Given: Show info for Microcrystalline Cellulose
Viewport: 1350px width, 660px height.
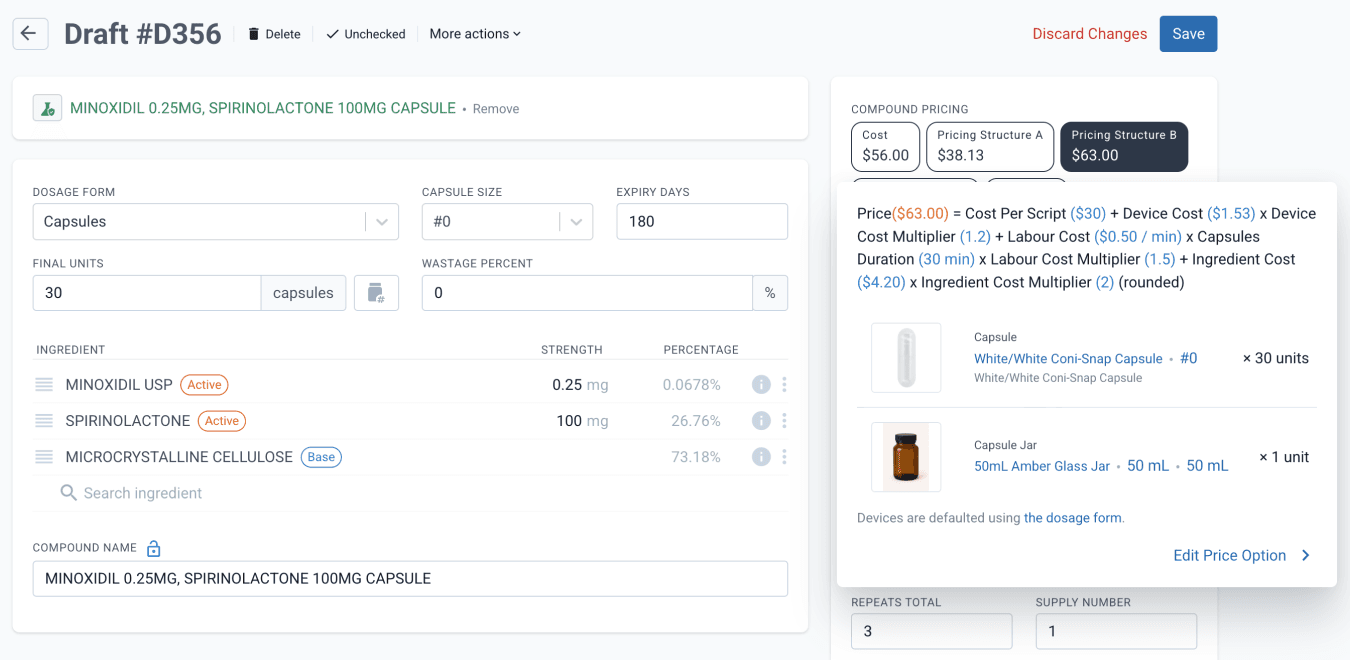Looking at the screenshot, I should (761, 457).
